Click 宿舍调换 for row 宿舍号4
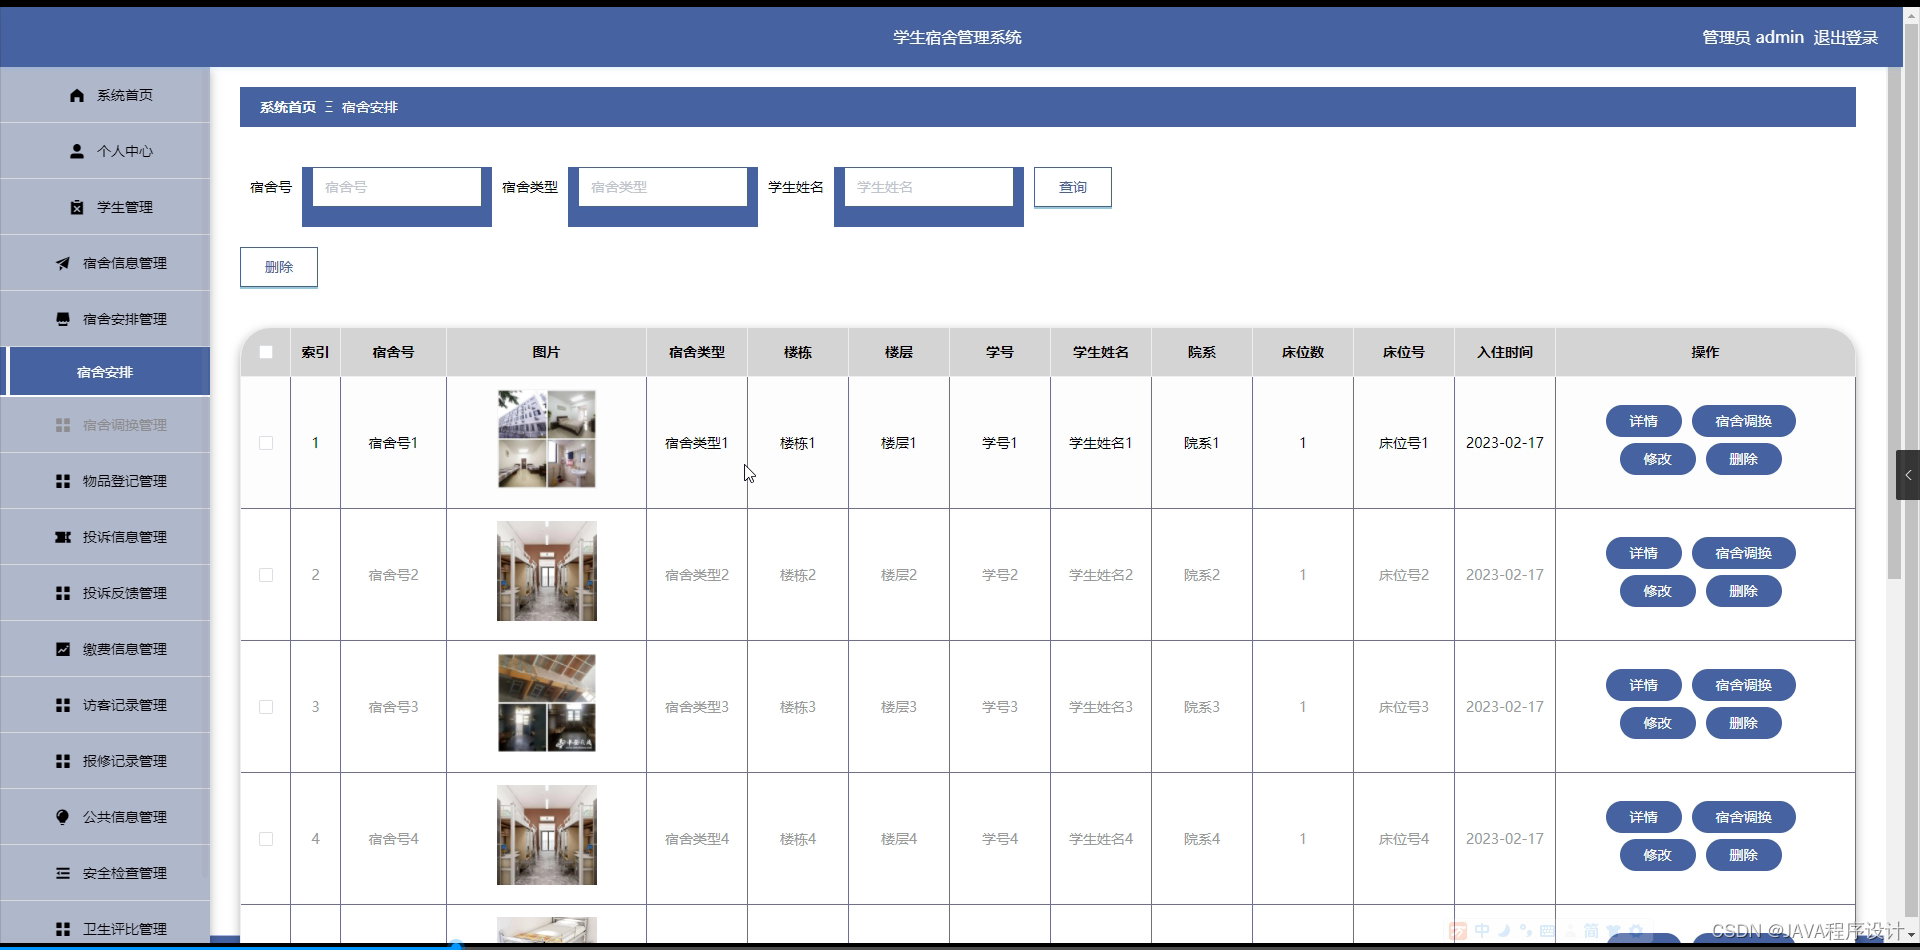The width and height of the screenshot is (1920, 950). tap(1744, 817)
